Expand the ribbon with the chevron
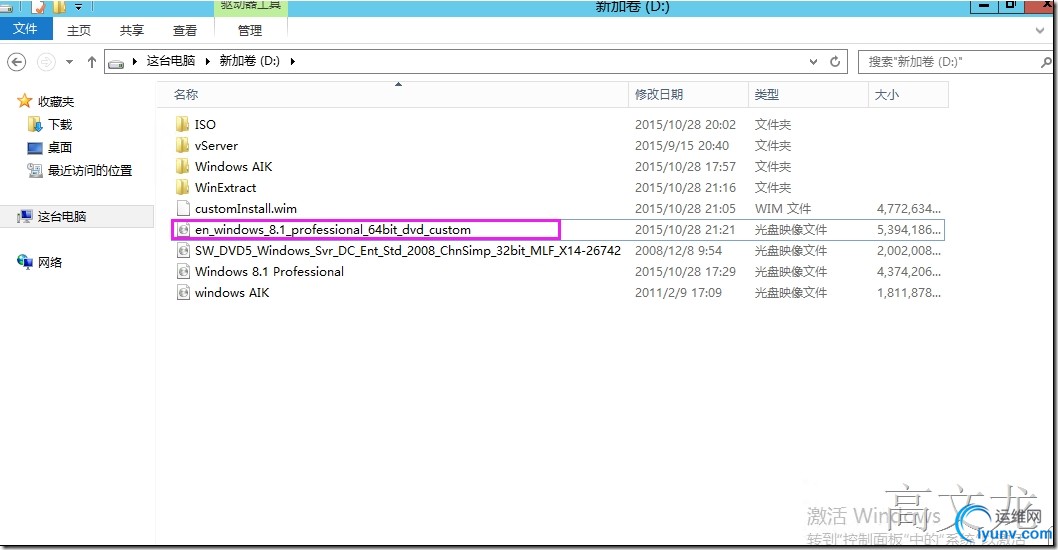Viewport: 1058px width, 550px height. (1040, 30)
